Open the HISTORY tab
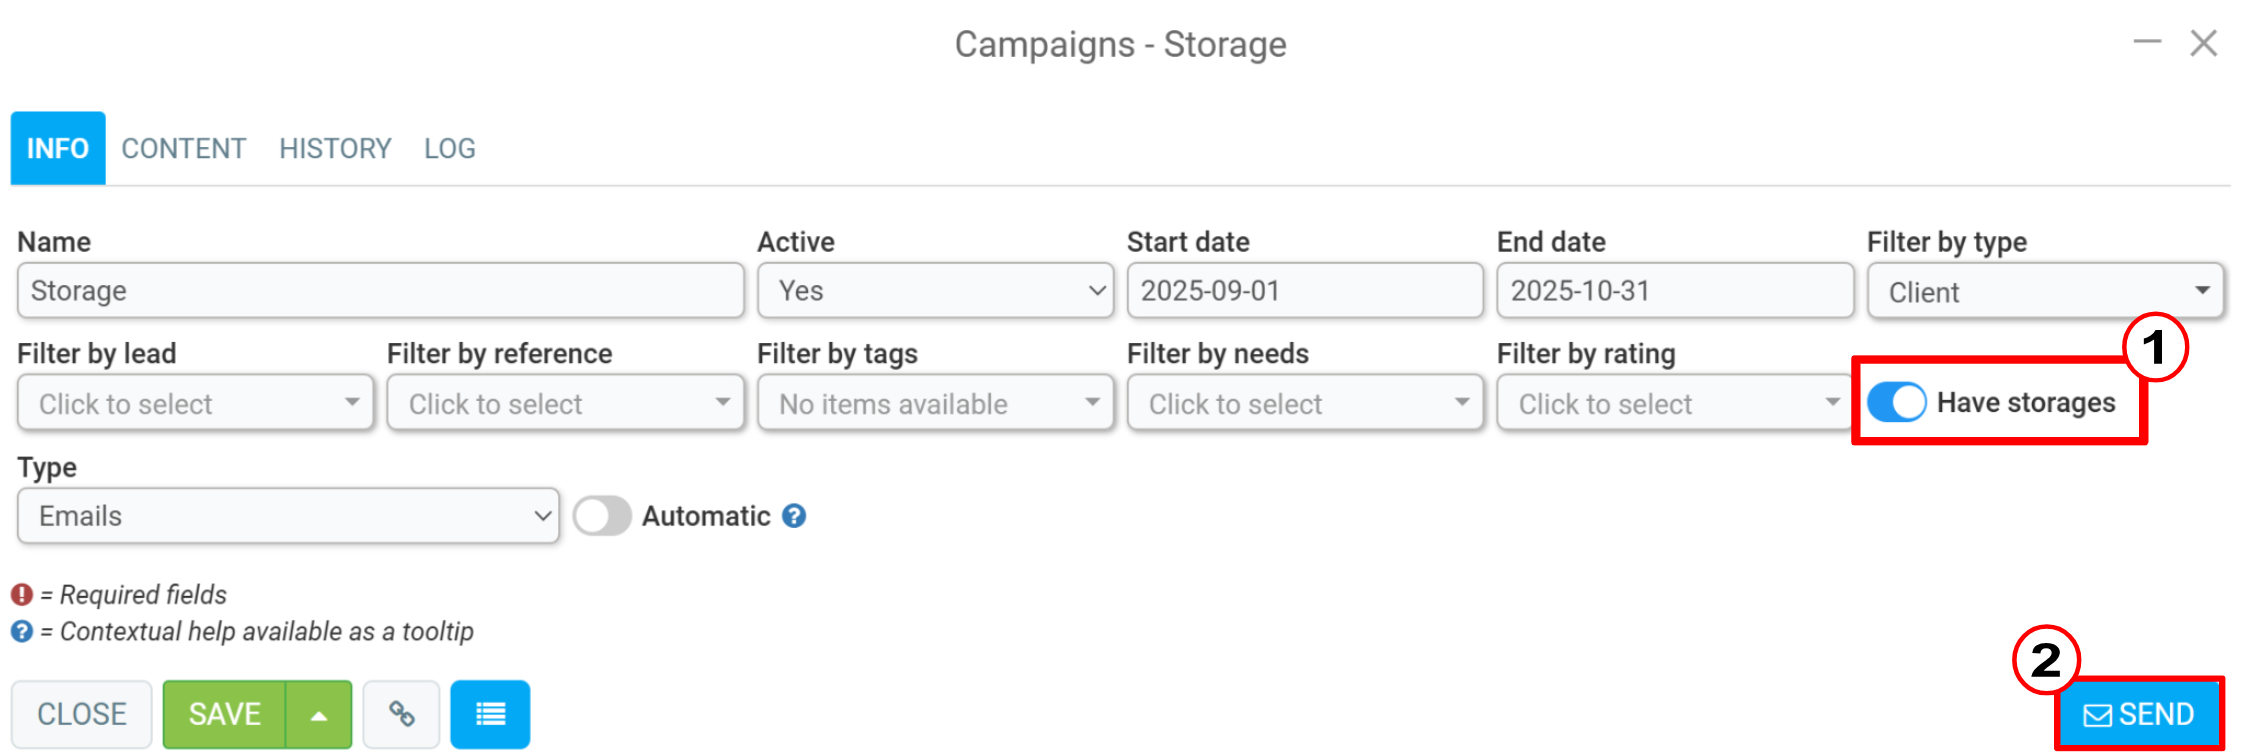This screenshot has width=2241, height=755. click(x=335, y=149)
